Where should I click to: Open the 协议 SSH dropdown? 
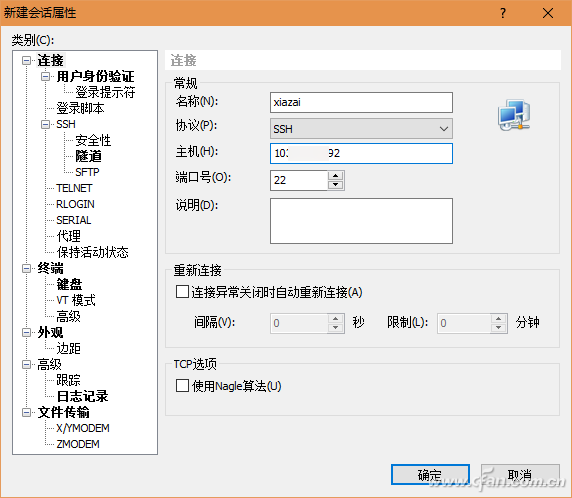(361, 128)
